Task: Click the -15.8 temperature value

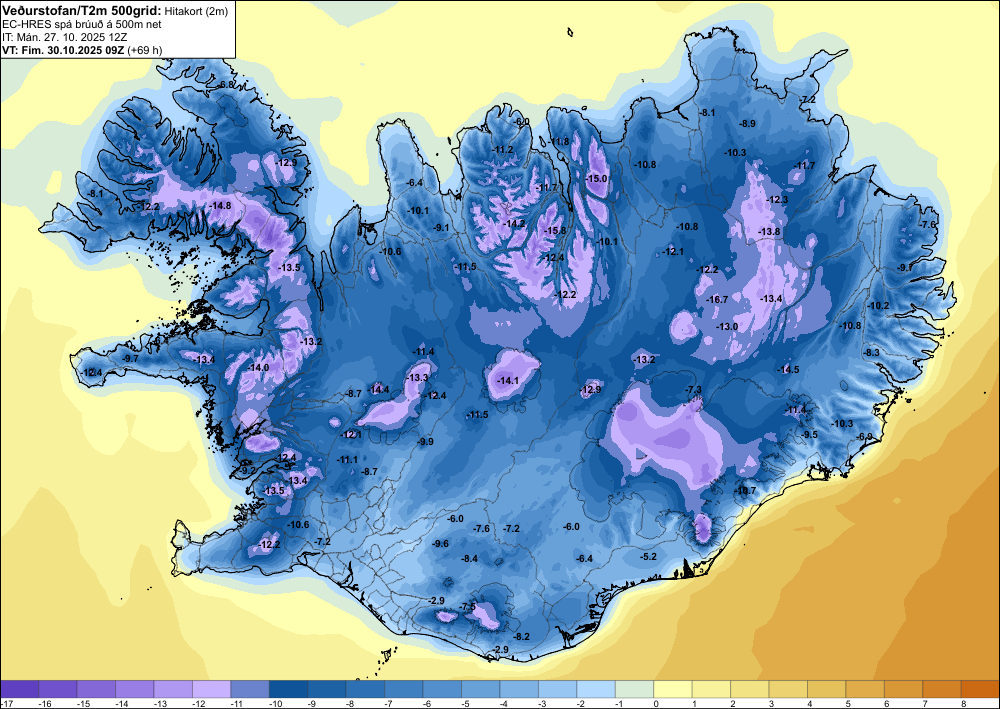Action: [555, 231]
